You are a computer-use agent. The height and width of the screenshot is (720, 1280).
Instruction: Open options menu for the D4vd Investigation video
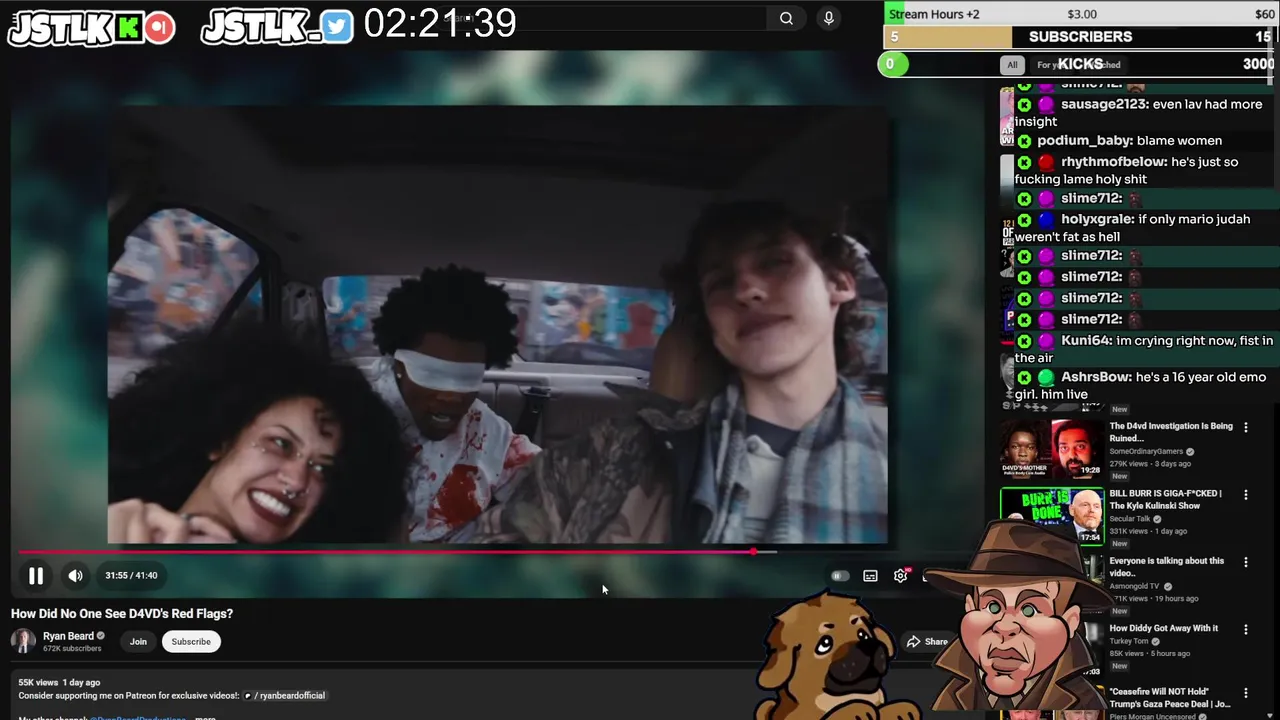pyautogui.click(x=1246, y=427)
